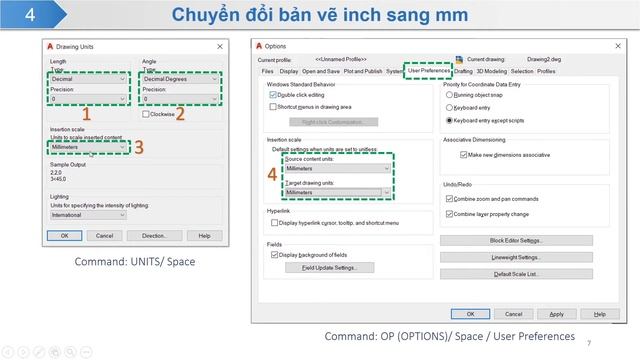640x360 pixels.
Task: Select the User Preferences tab
Action: point(429,71)
